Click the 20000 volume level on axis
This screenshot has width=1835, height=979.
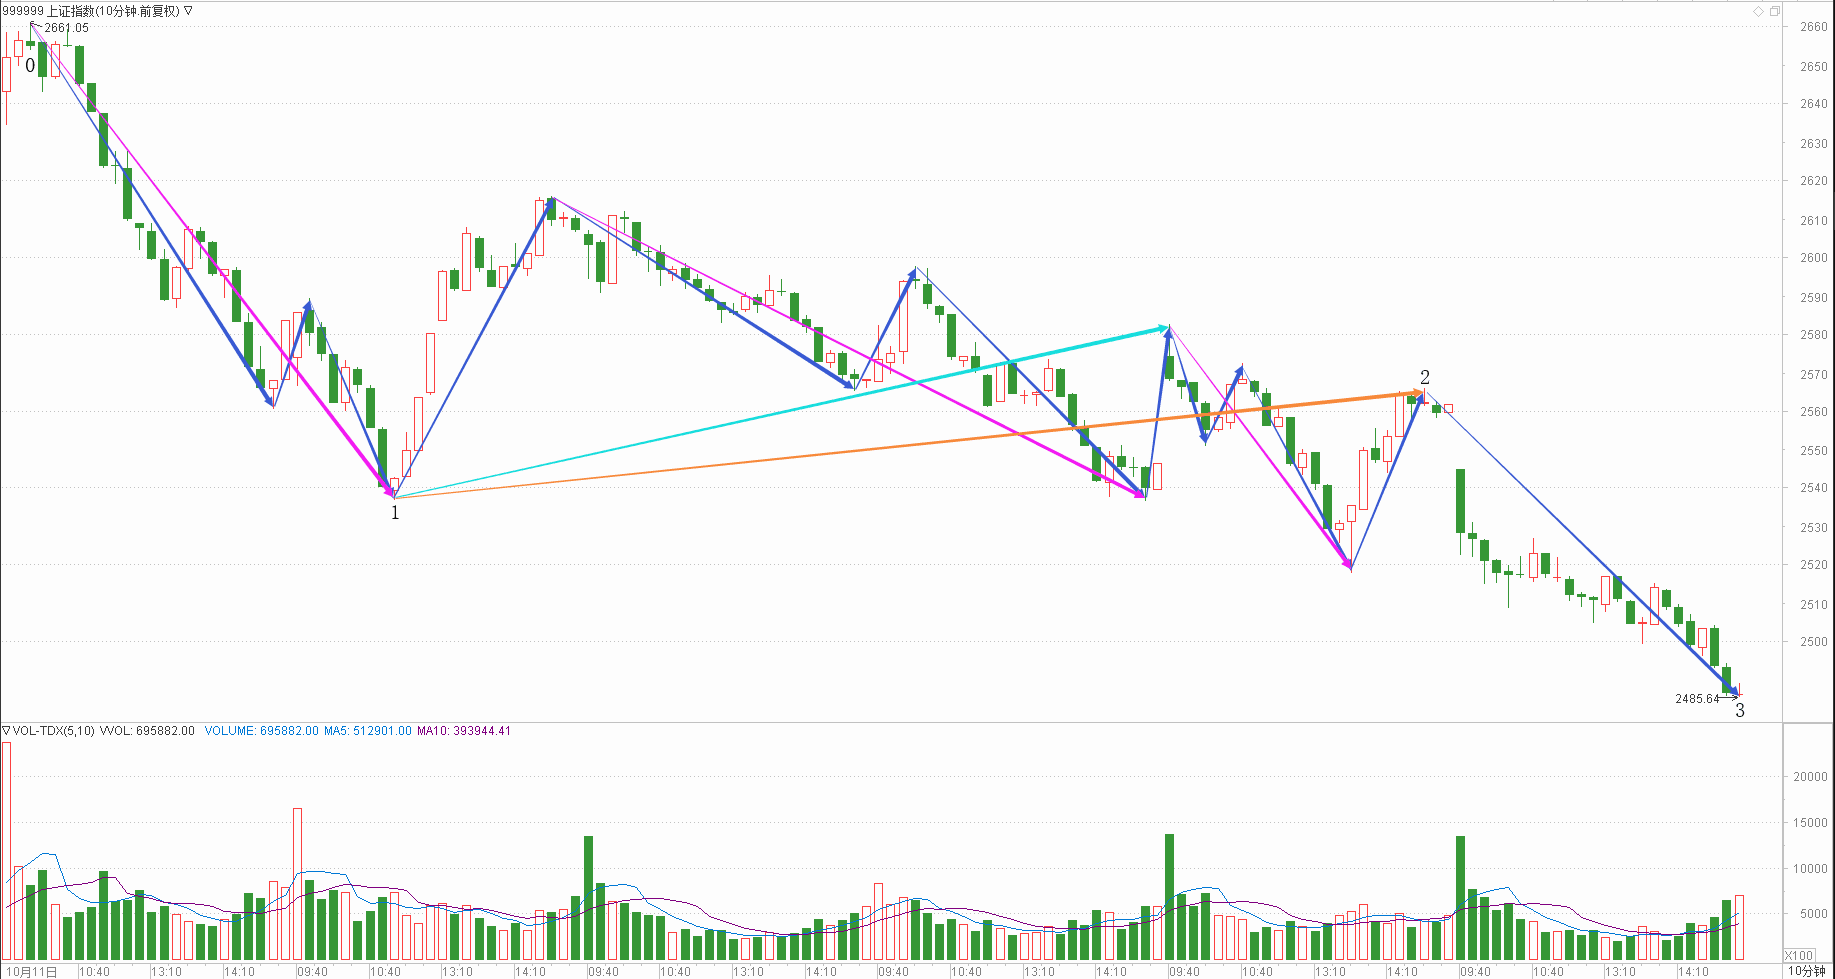pyautogui.click(x=1810, y=777)
